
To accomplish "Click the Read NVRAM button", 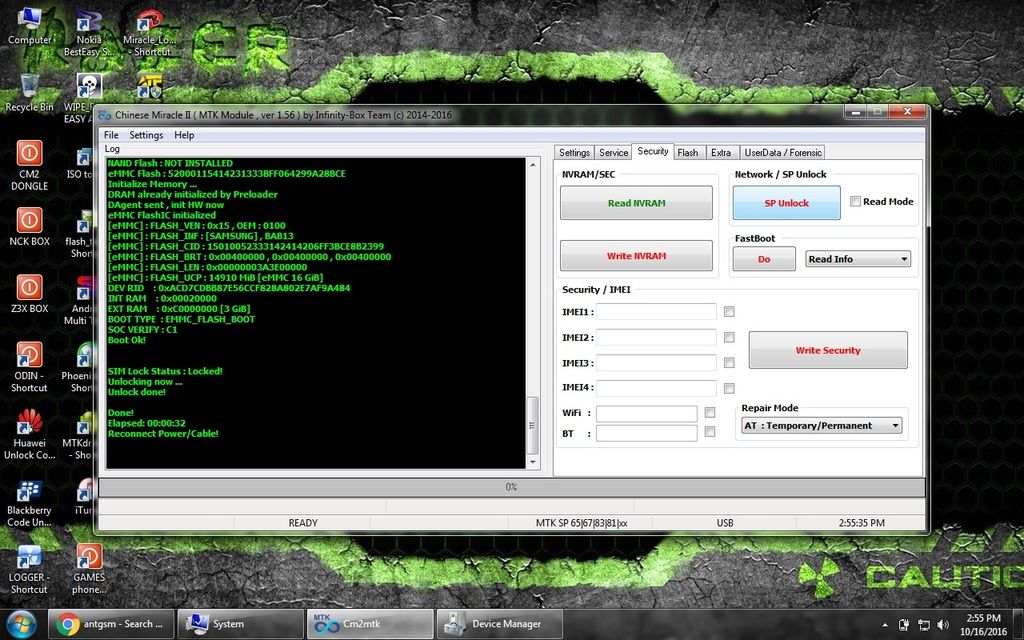I will click(636, 203).
